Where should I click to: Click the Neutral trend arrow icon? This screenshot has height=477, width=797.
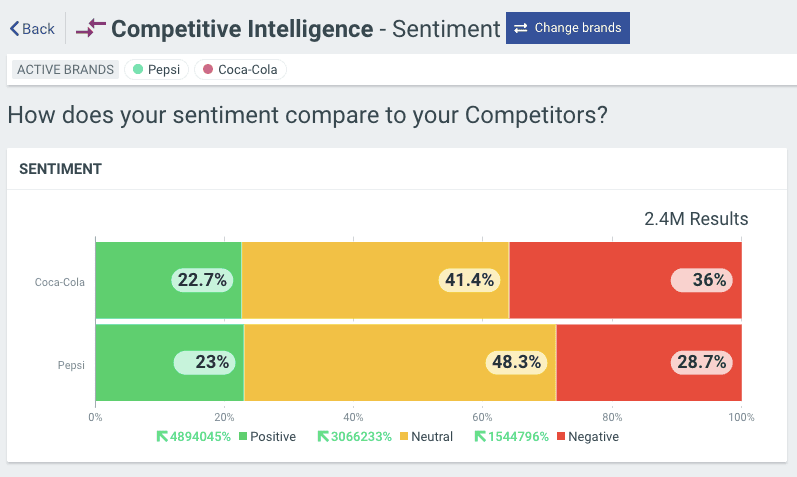pyautogui.click(x=323, y=436)
